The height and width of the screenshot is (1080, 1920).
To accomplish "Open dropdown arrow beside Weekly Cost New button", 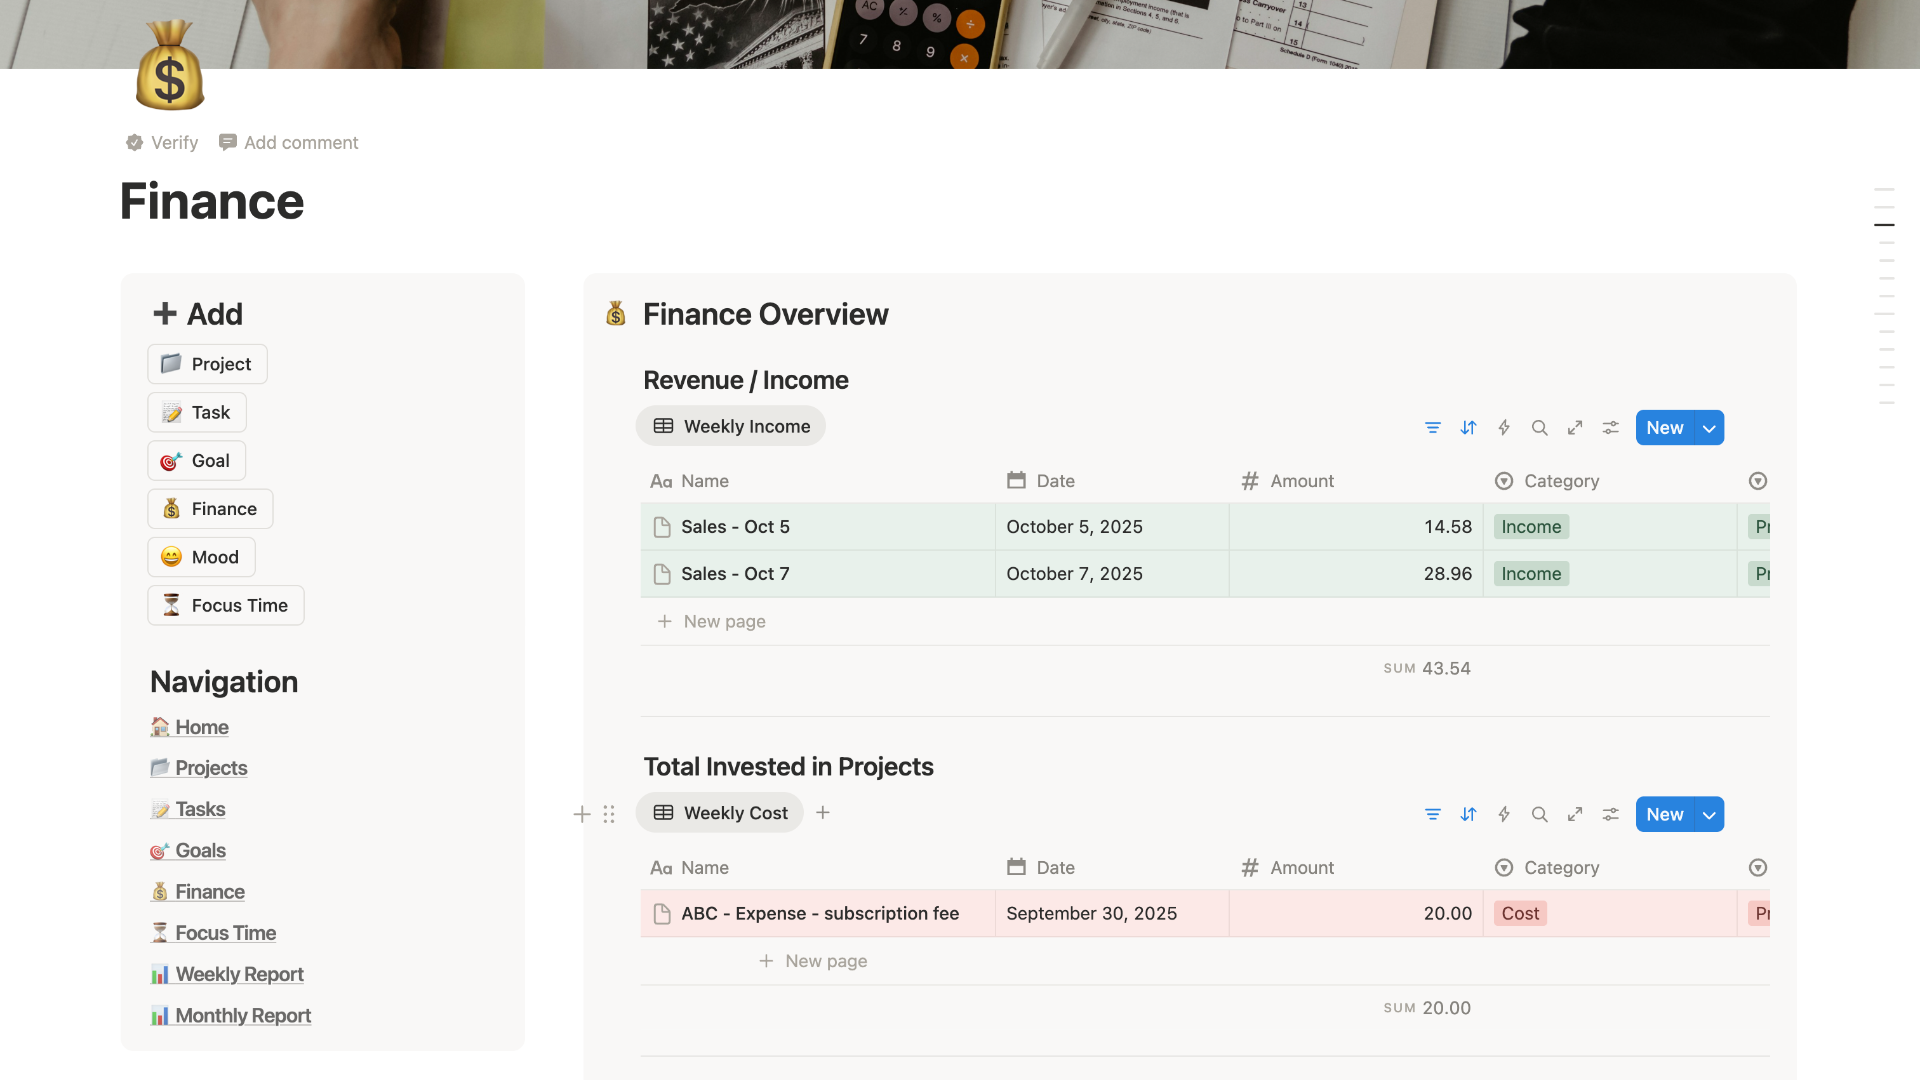I will tap(1710, 815).
